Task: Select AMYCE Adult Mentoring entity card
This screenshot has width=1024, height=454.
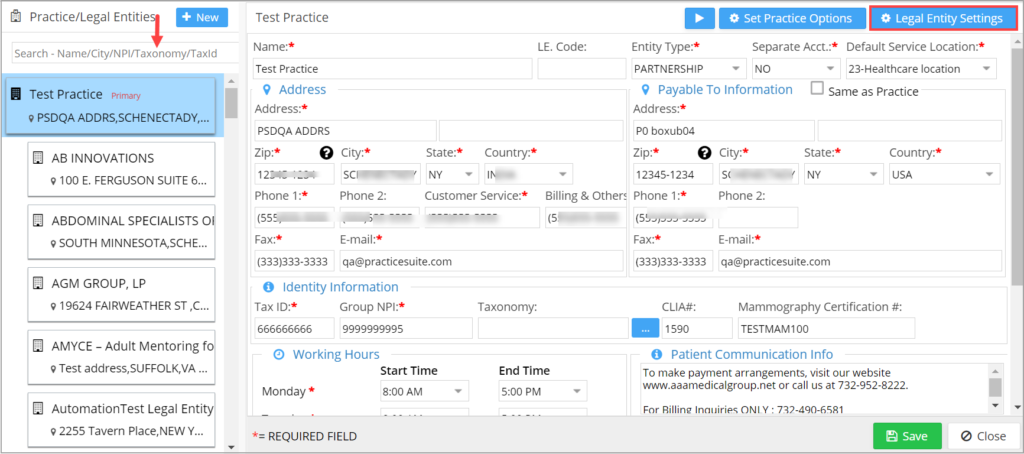Action: click(x=121, y=357)
